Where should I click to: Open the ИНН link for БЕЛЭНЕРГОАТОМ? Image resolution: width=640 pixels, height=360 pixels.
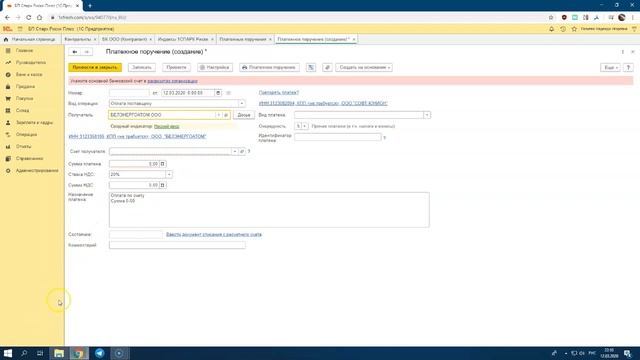137,136
